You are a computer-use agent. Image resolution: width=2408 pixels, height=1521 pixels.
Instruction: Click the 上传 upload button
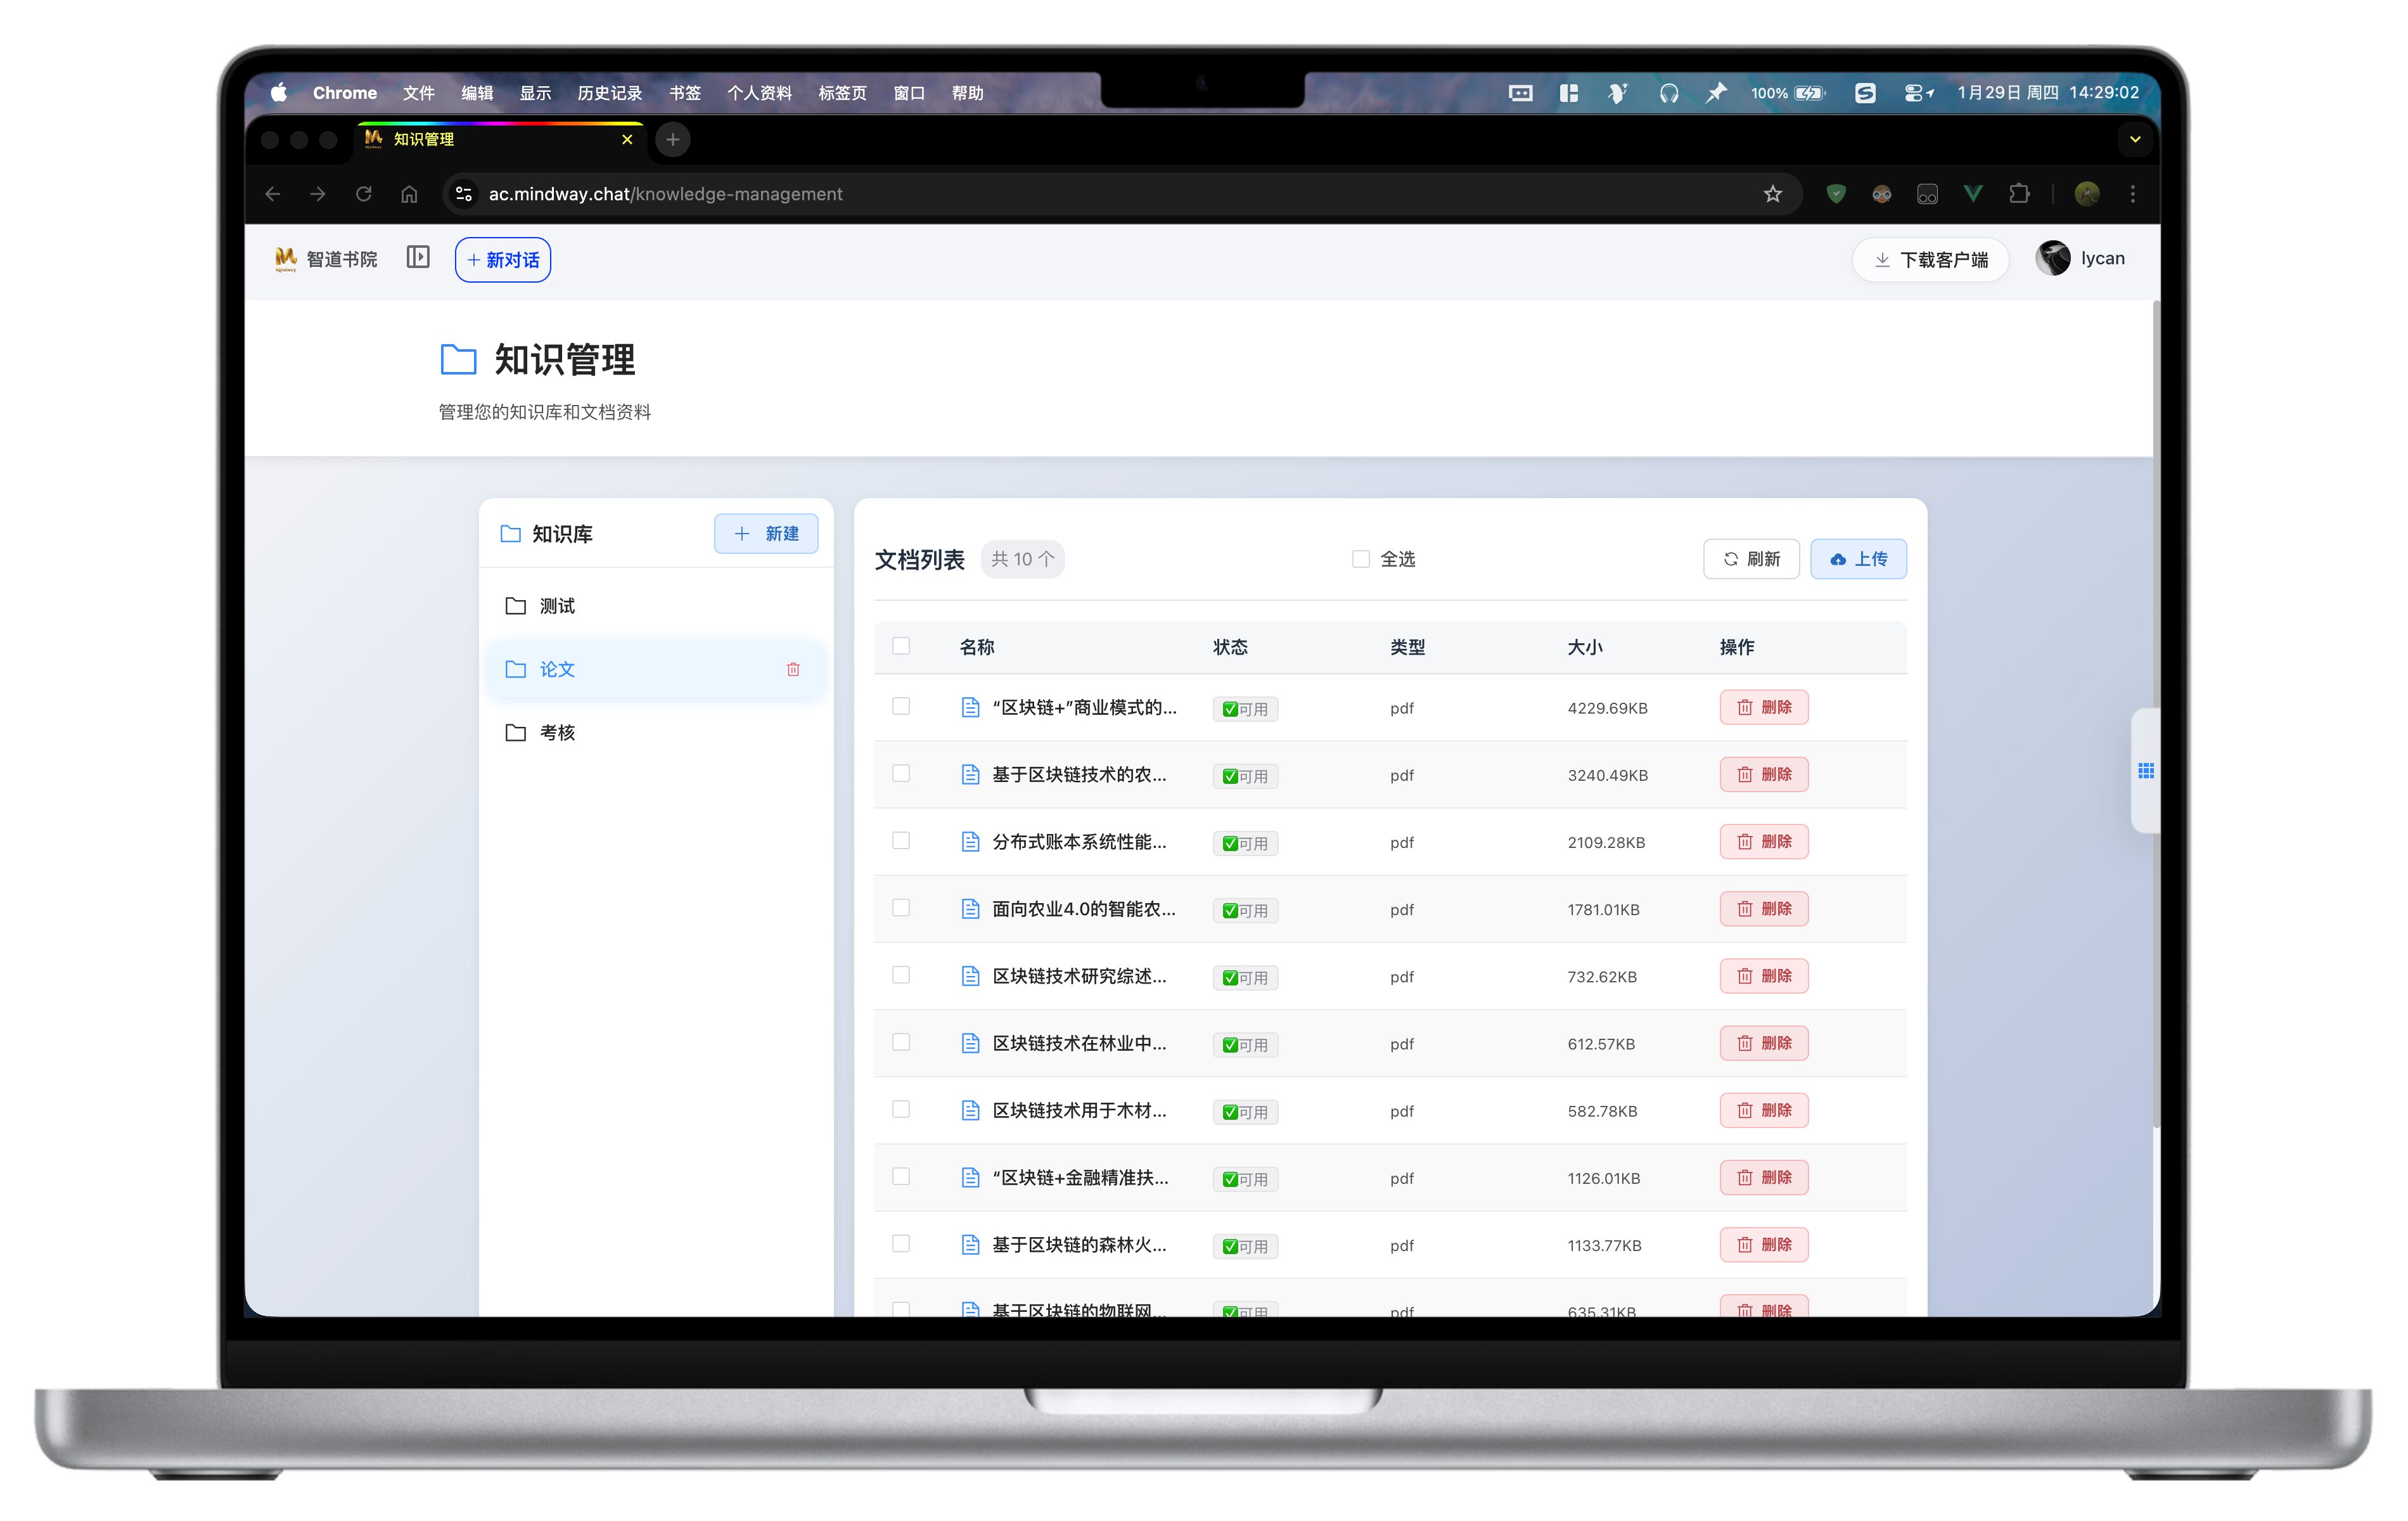pos(1858,559)
